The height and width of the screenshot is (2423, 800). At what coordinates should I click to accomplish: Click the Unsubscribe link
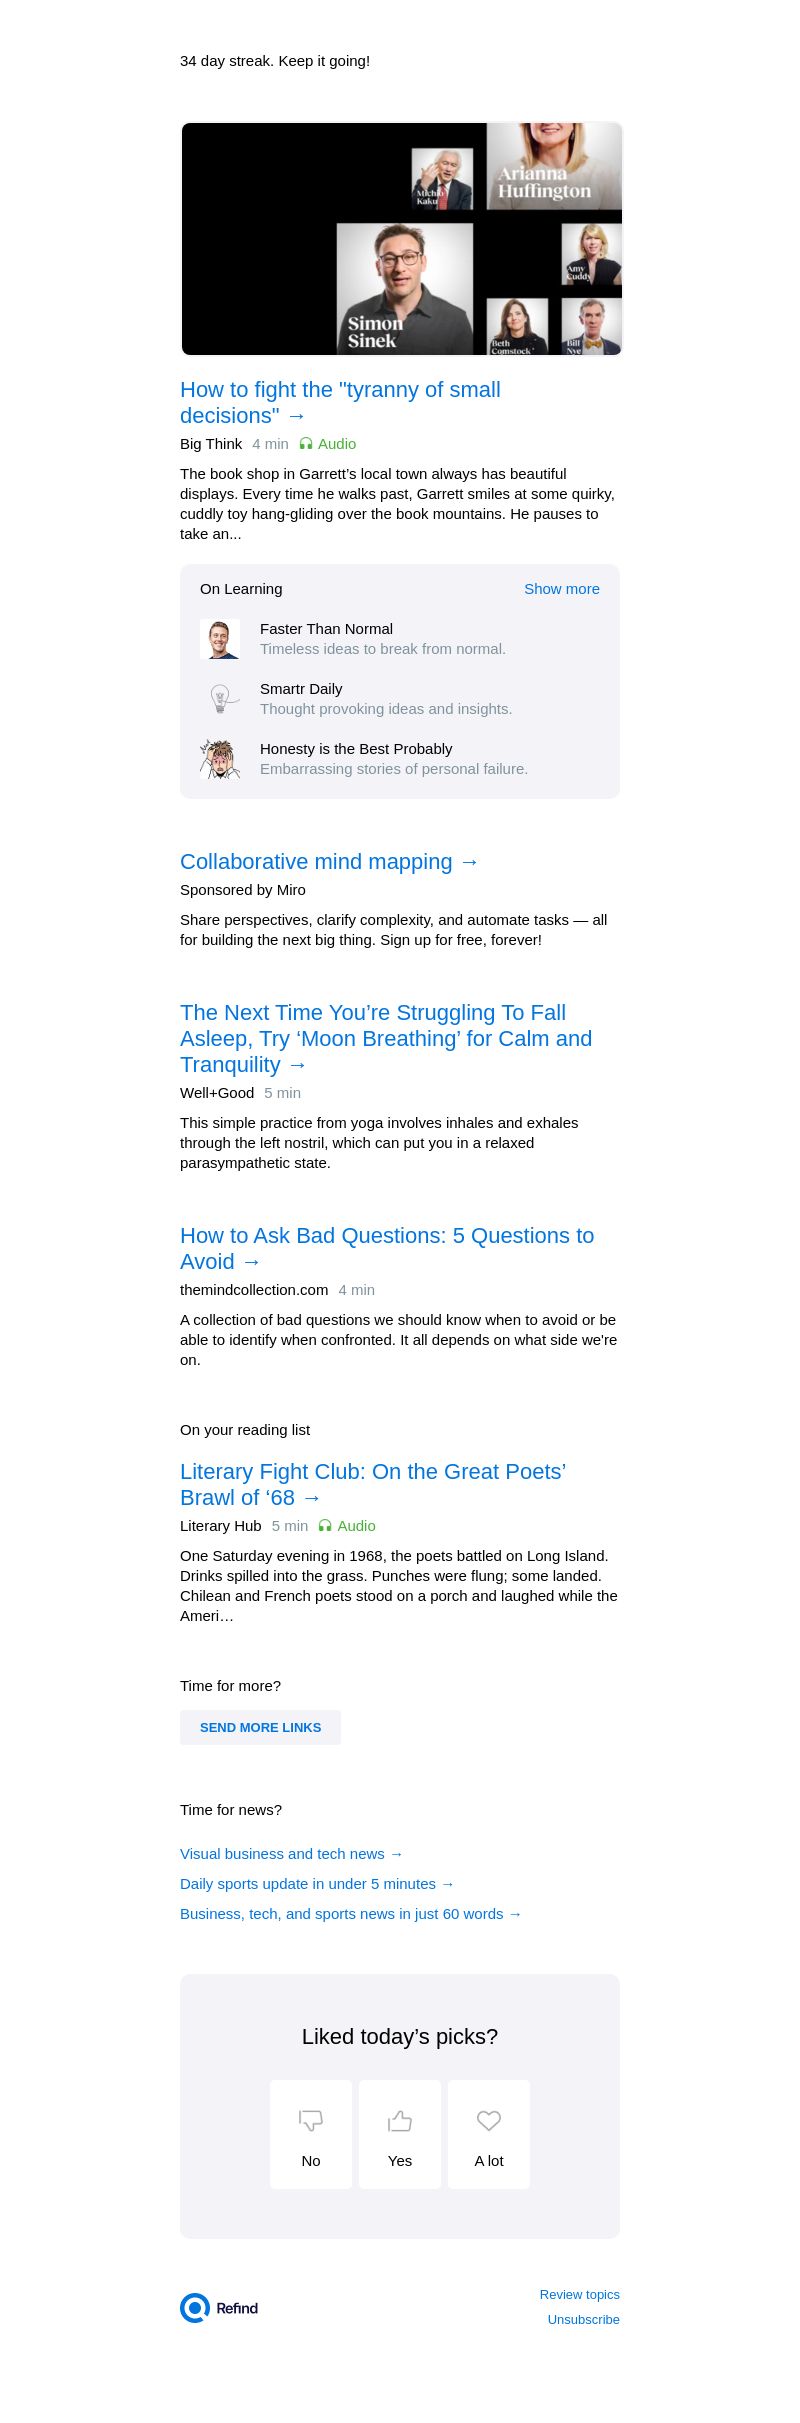(583, 2320)
